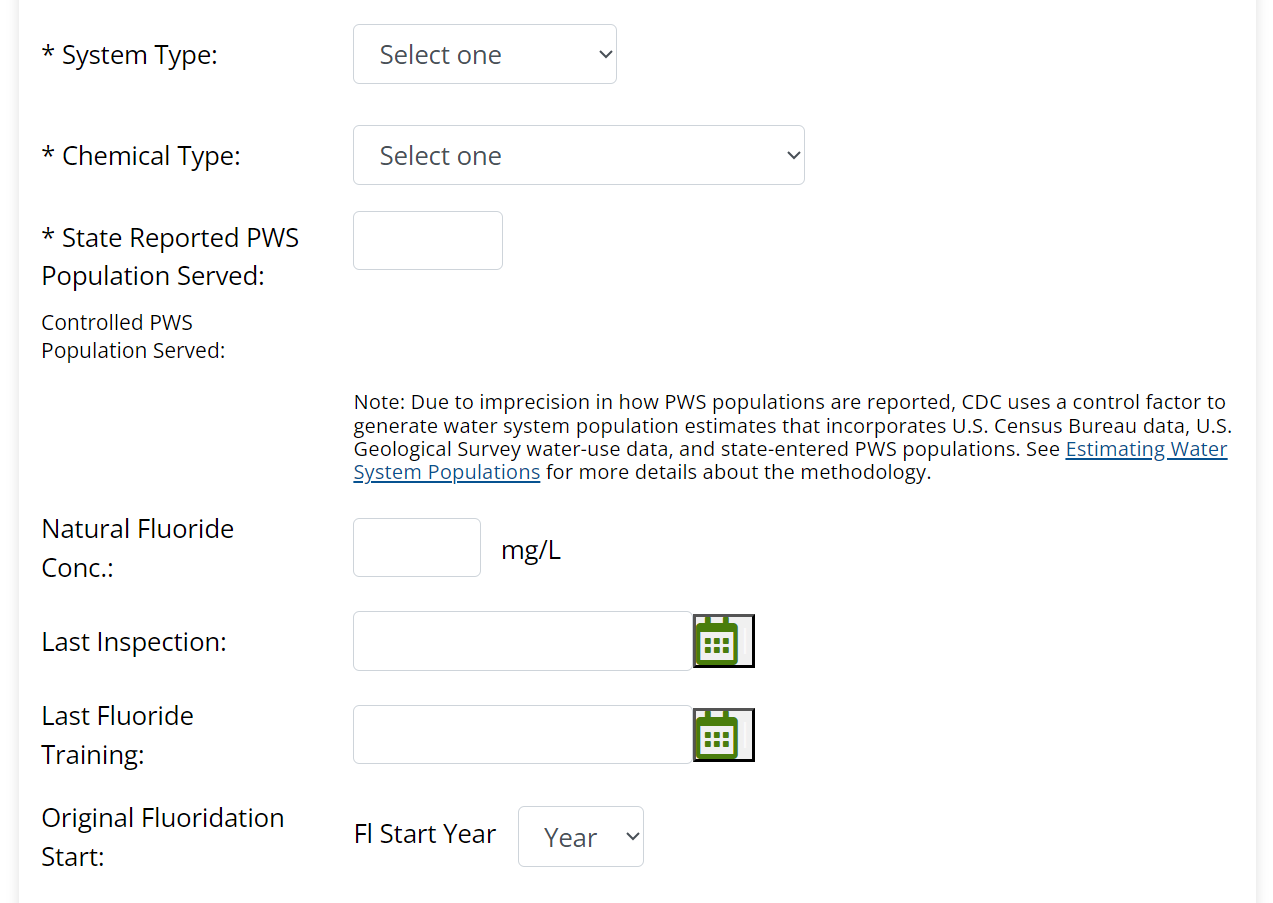Click the Last Inspection label
The width and height of the screenshot is (1273, 903).
134,642
